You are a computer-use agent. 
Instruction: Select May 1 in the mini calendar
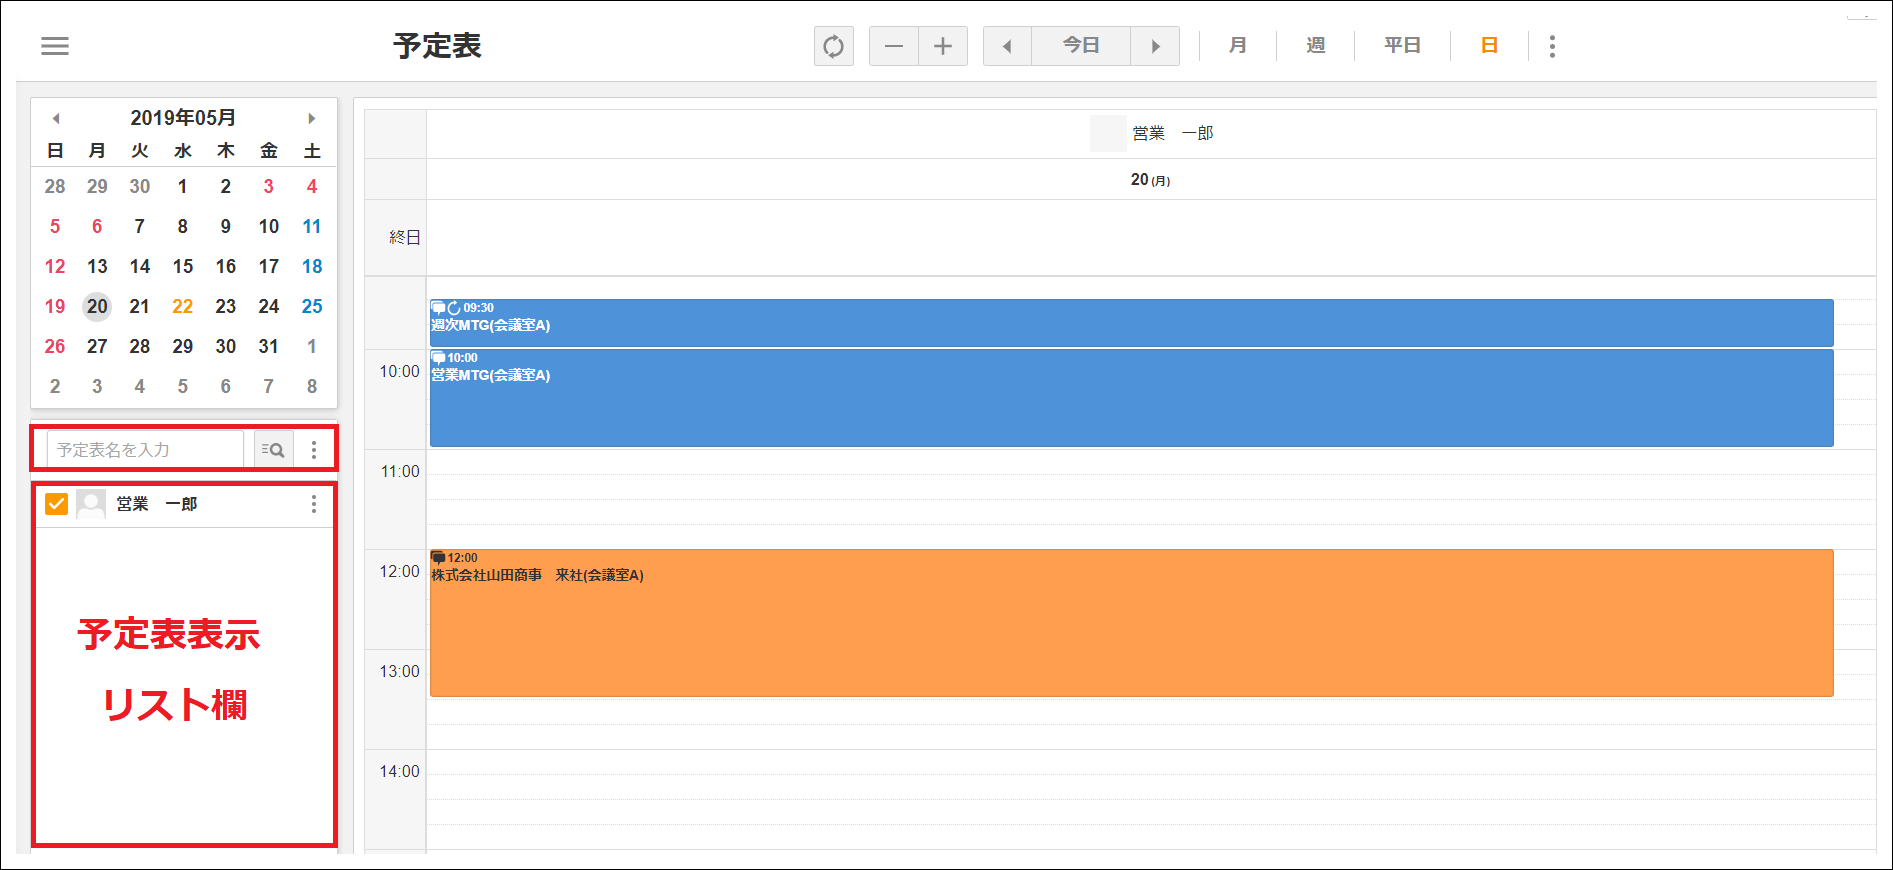(182, 186)
